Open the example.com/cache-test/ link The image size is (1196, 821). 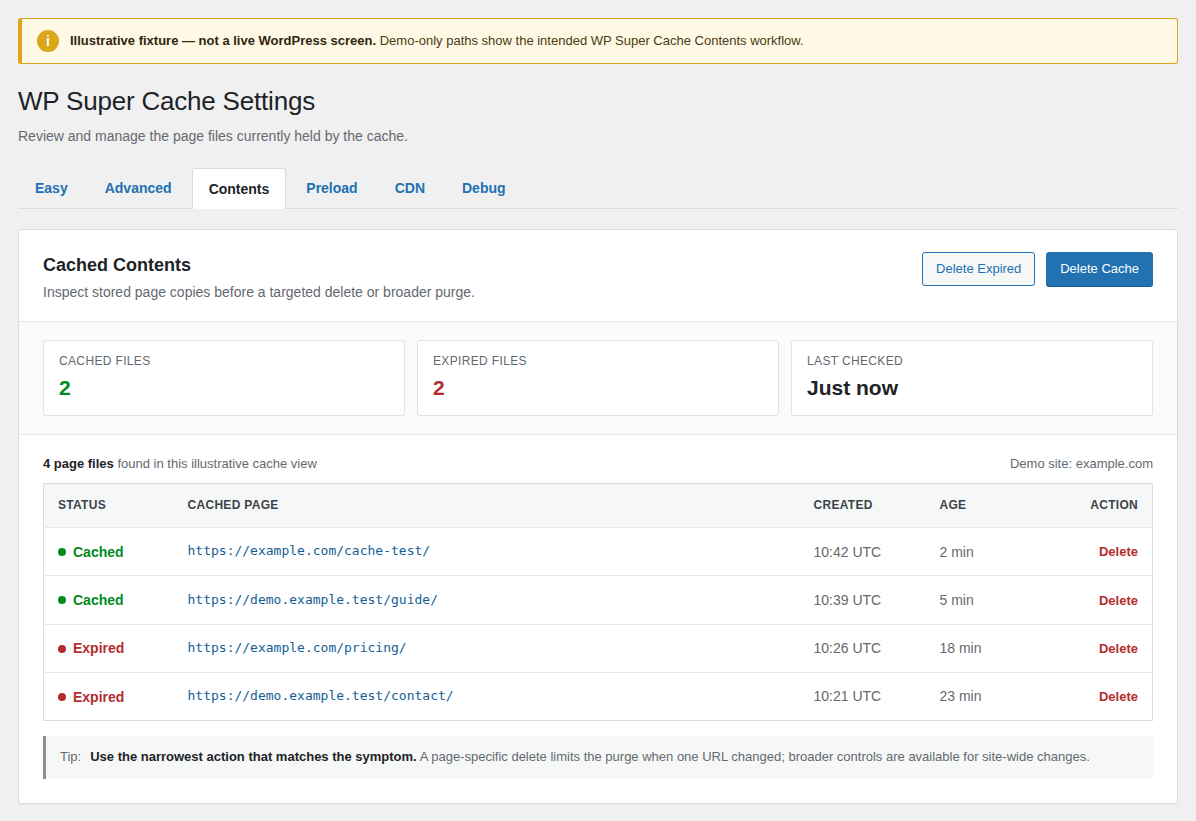click(x=309, y=551)
